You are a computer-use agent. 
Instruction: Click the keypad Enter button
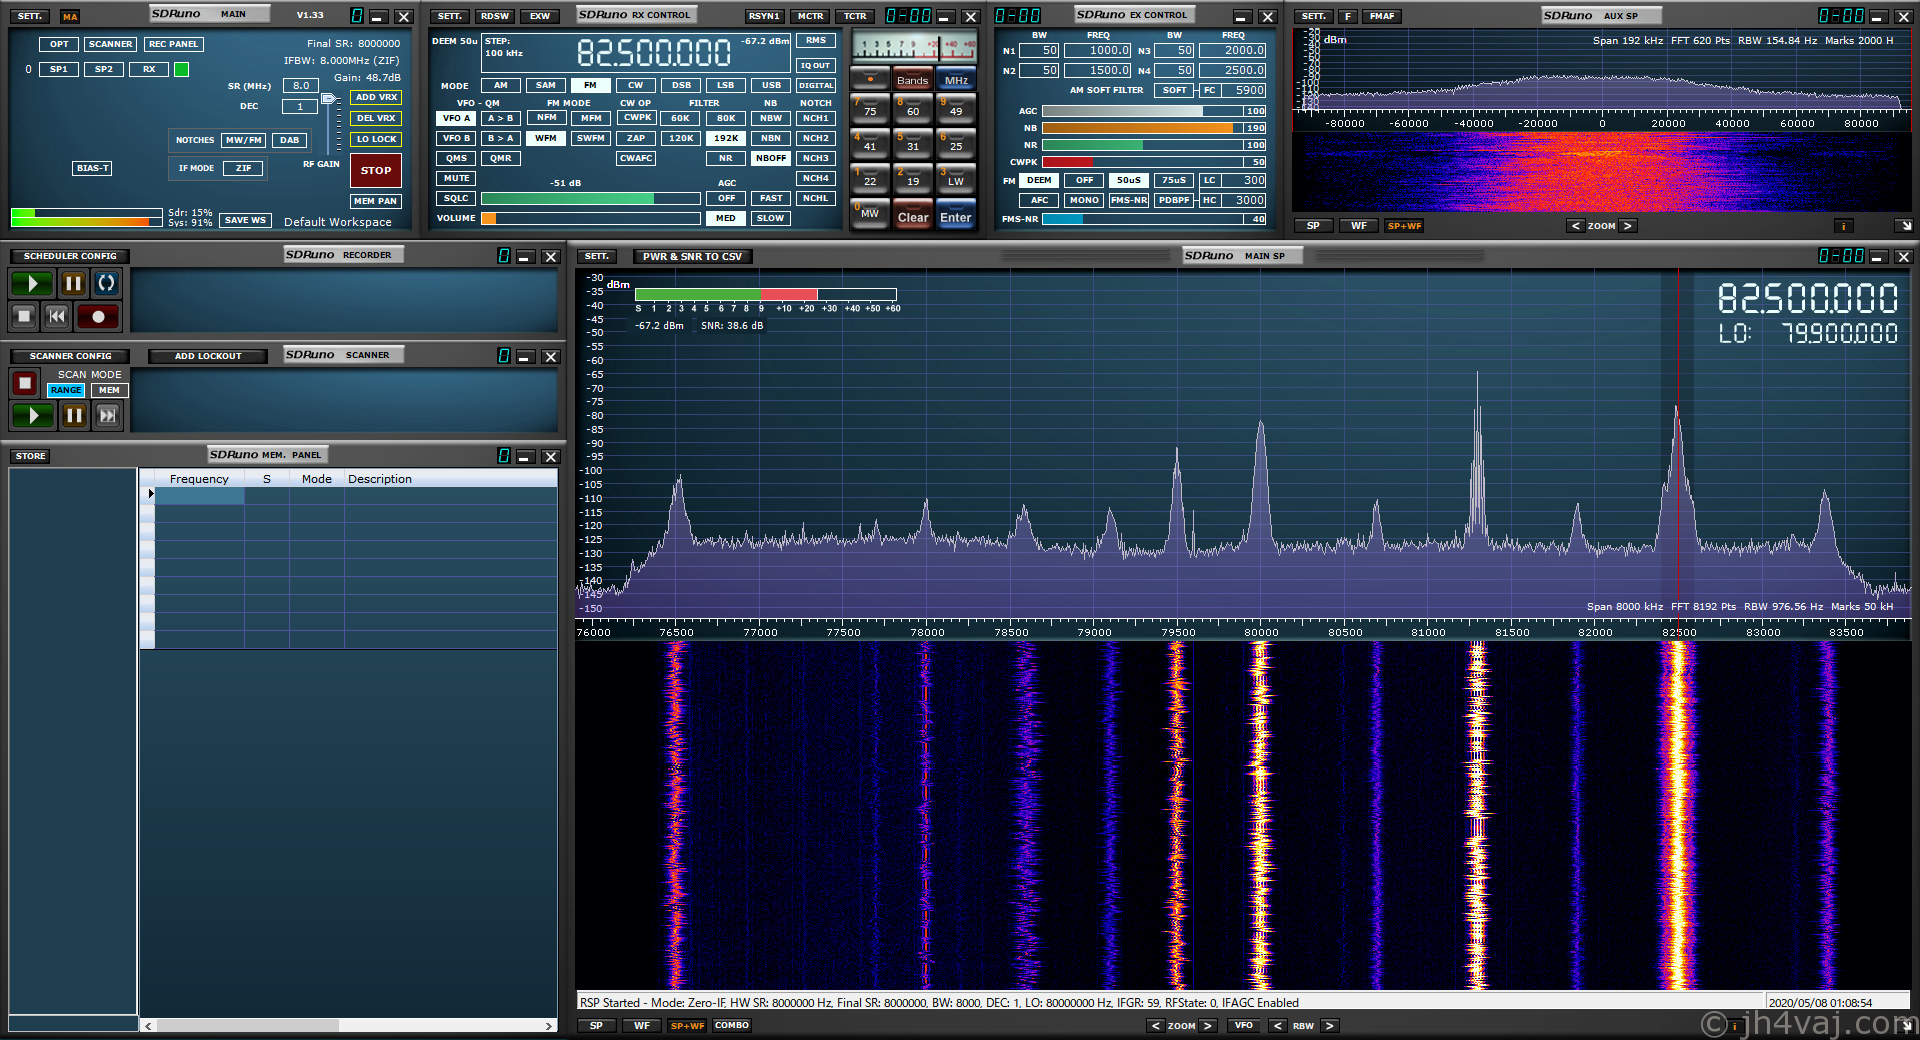pos(955,215)
